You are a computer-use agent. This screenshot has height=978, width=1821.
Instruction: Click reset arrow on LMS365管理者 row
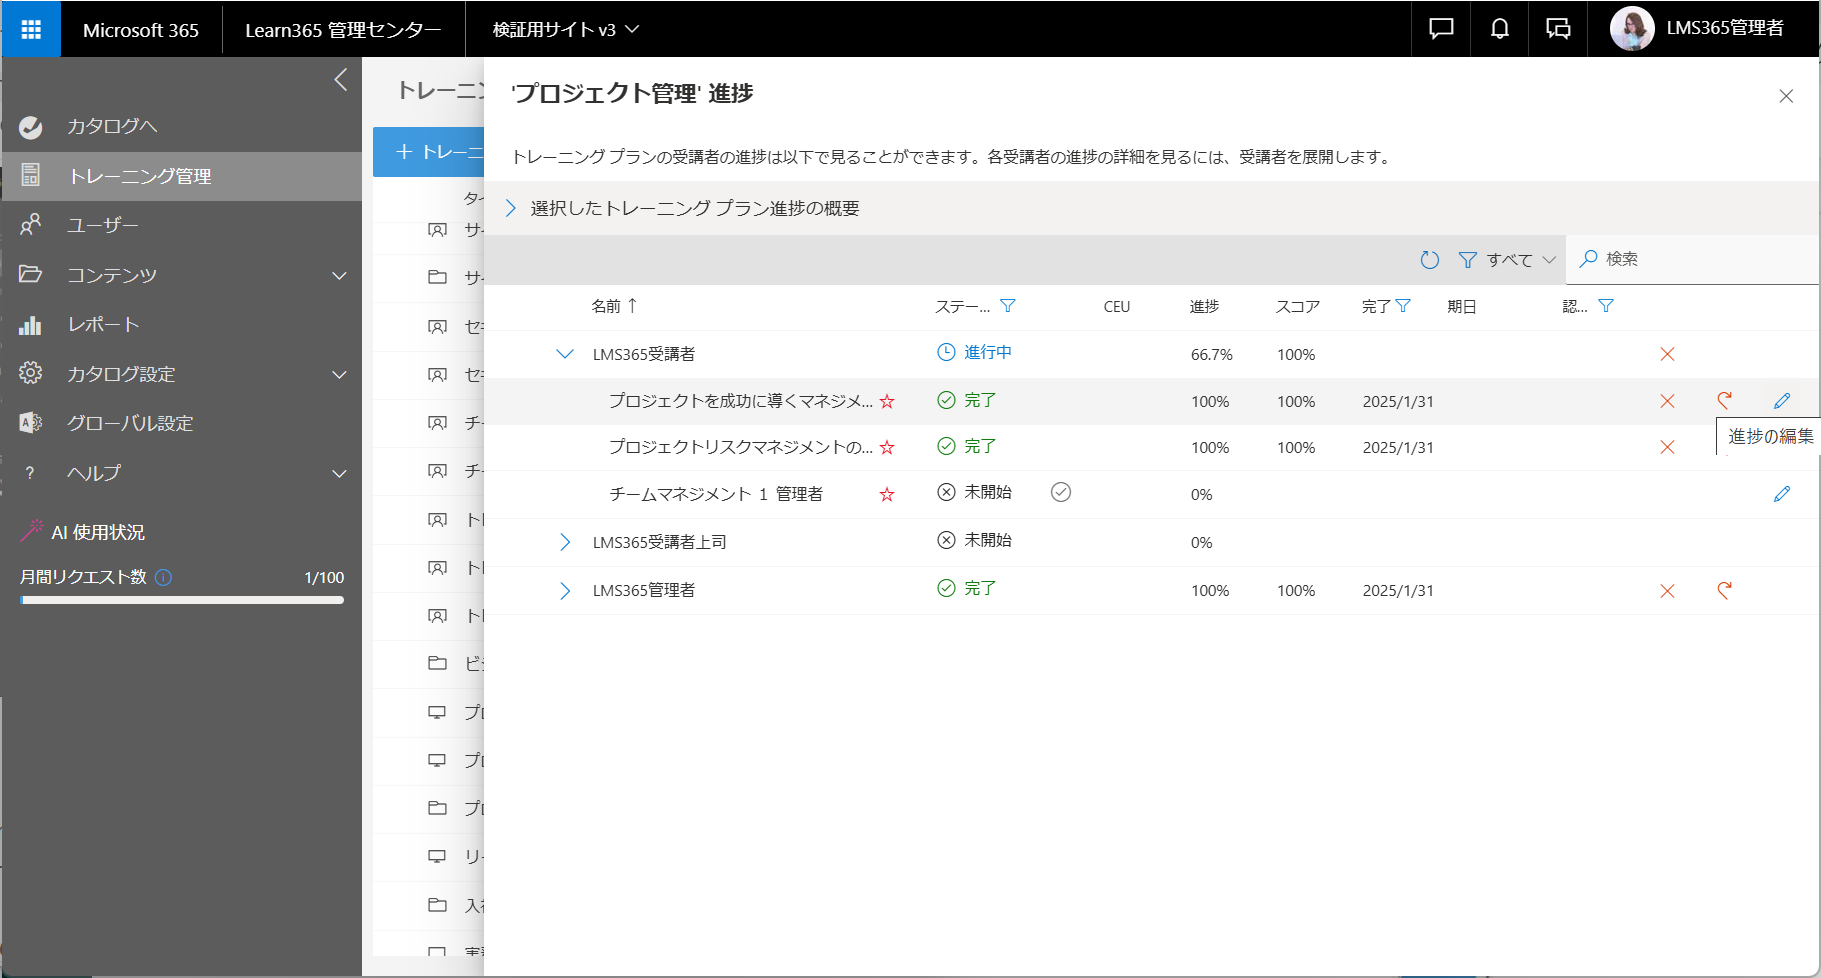(1725, 591)
